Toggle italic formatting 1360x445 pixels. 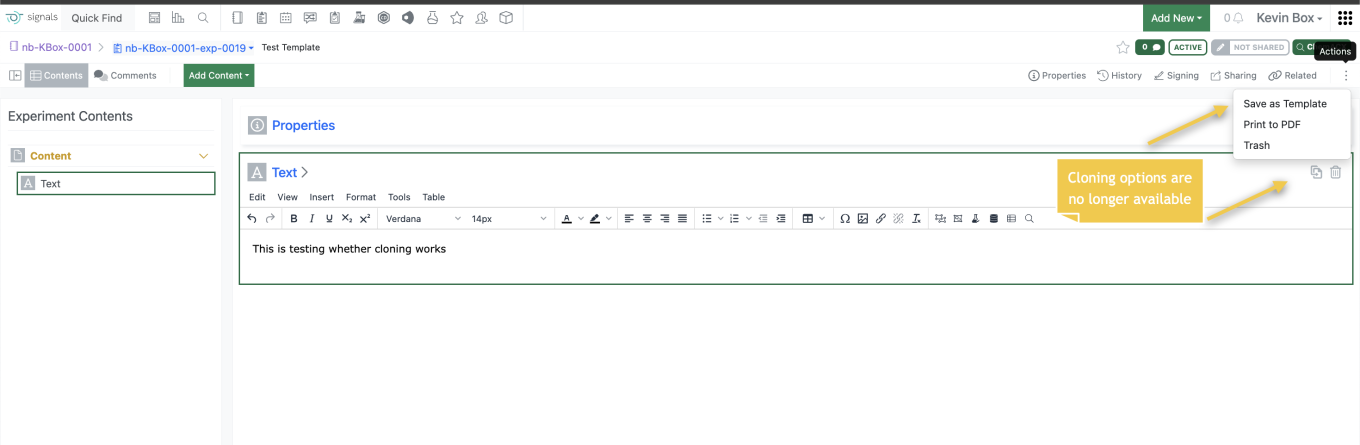pos(311,218)
